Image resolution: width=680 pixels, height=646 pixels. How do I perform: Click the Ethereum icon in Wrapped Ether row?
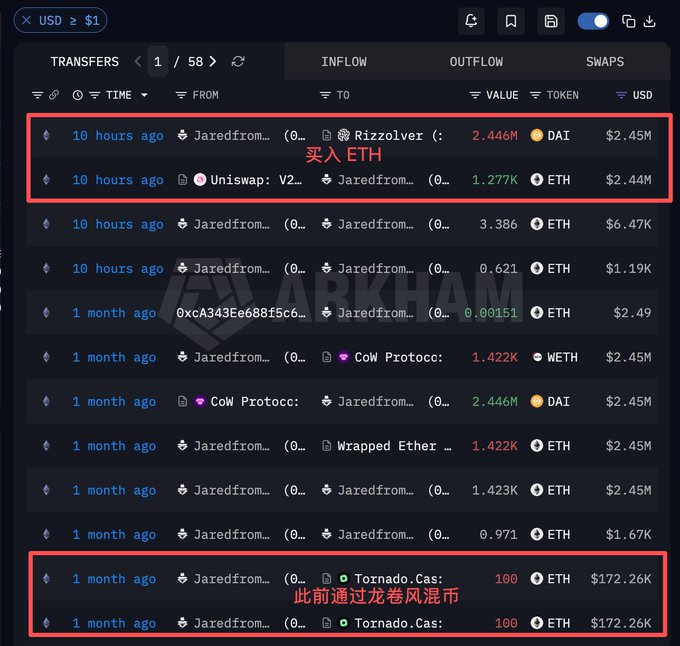pyautogui.click(x=46, y=446)
